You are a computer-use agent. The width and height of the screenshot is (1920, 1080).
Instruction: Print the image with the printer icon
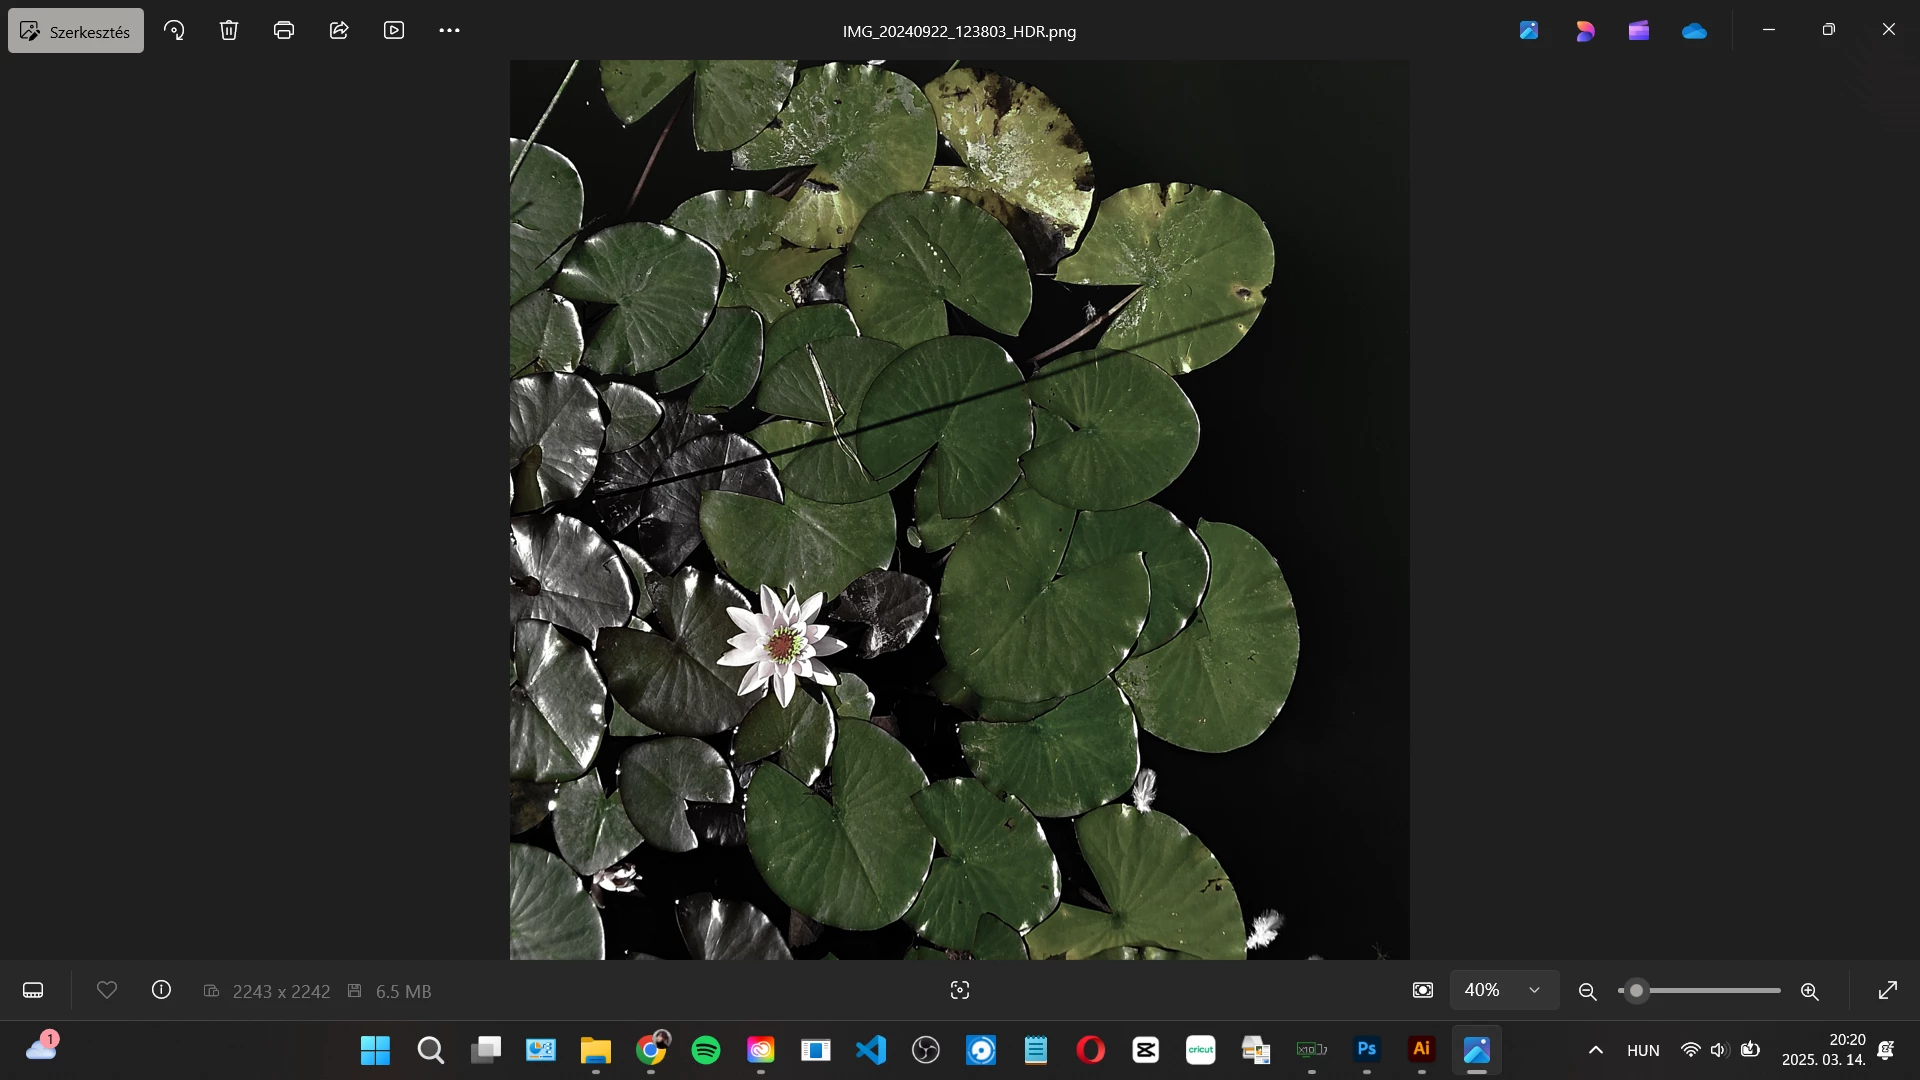click(284, 30)
